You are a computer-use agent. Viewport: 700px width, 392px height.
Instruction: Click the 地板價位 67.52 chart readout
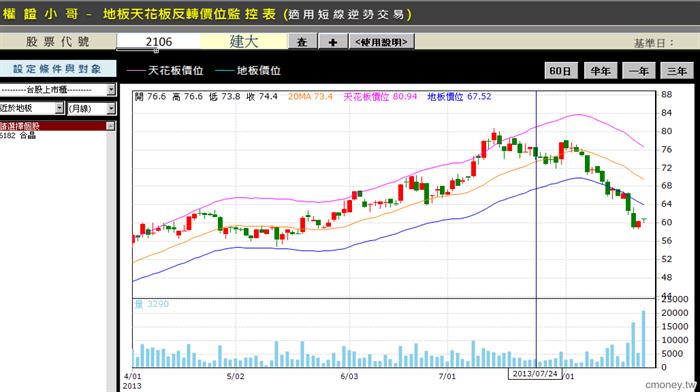pyautogui.click(x=459, y=96)
